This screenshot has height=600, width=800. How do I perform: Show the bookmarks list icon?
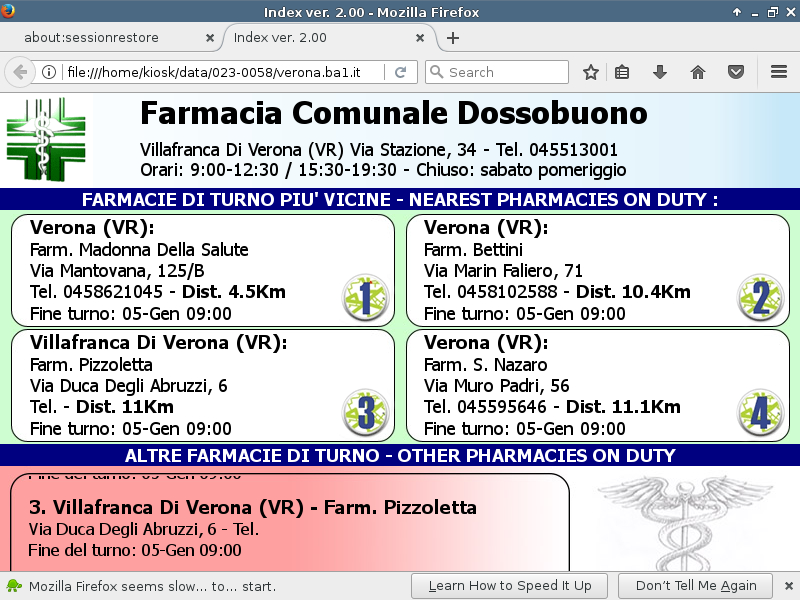622,72
